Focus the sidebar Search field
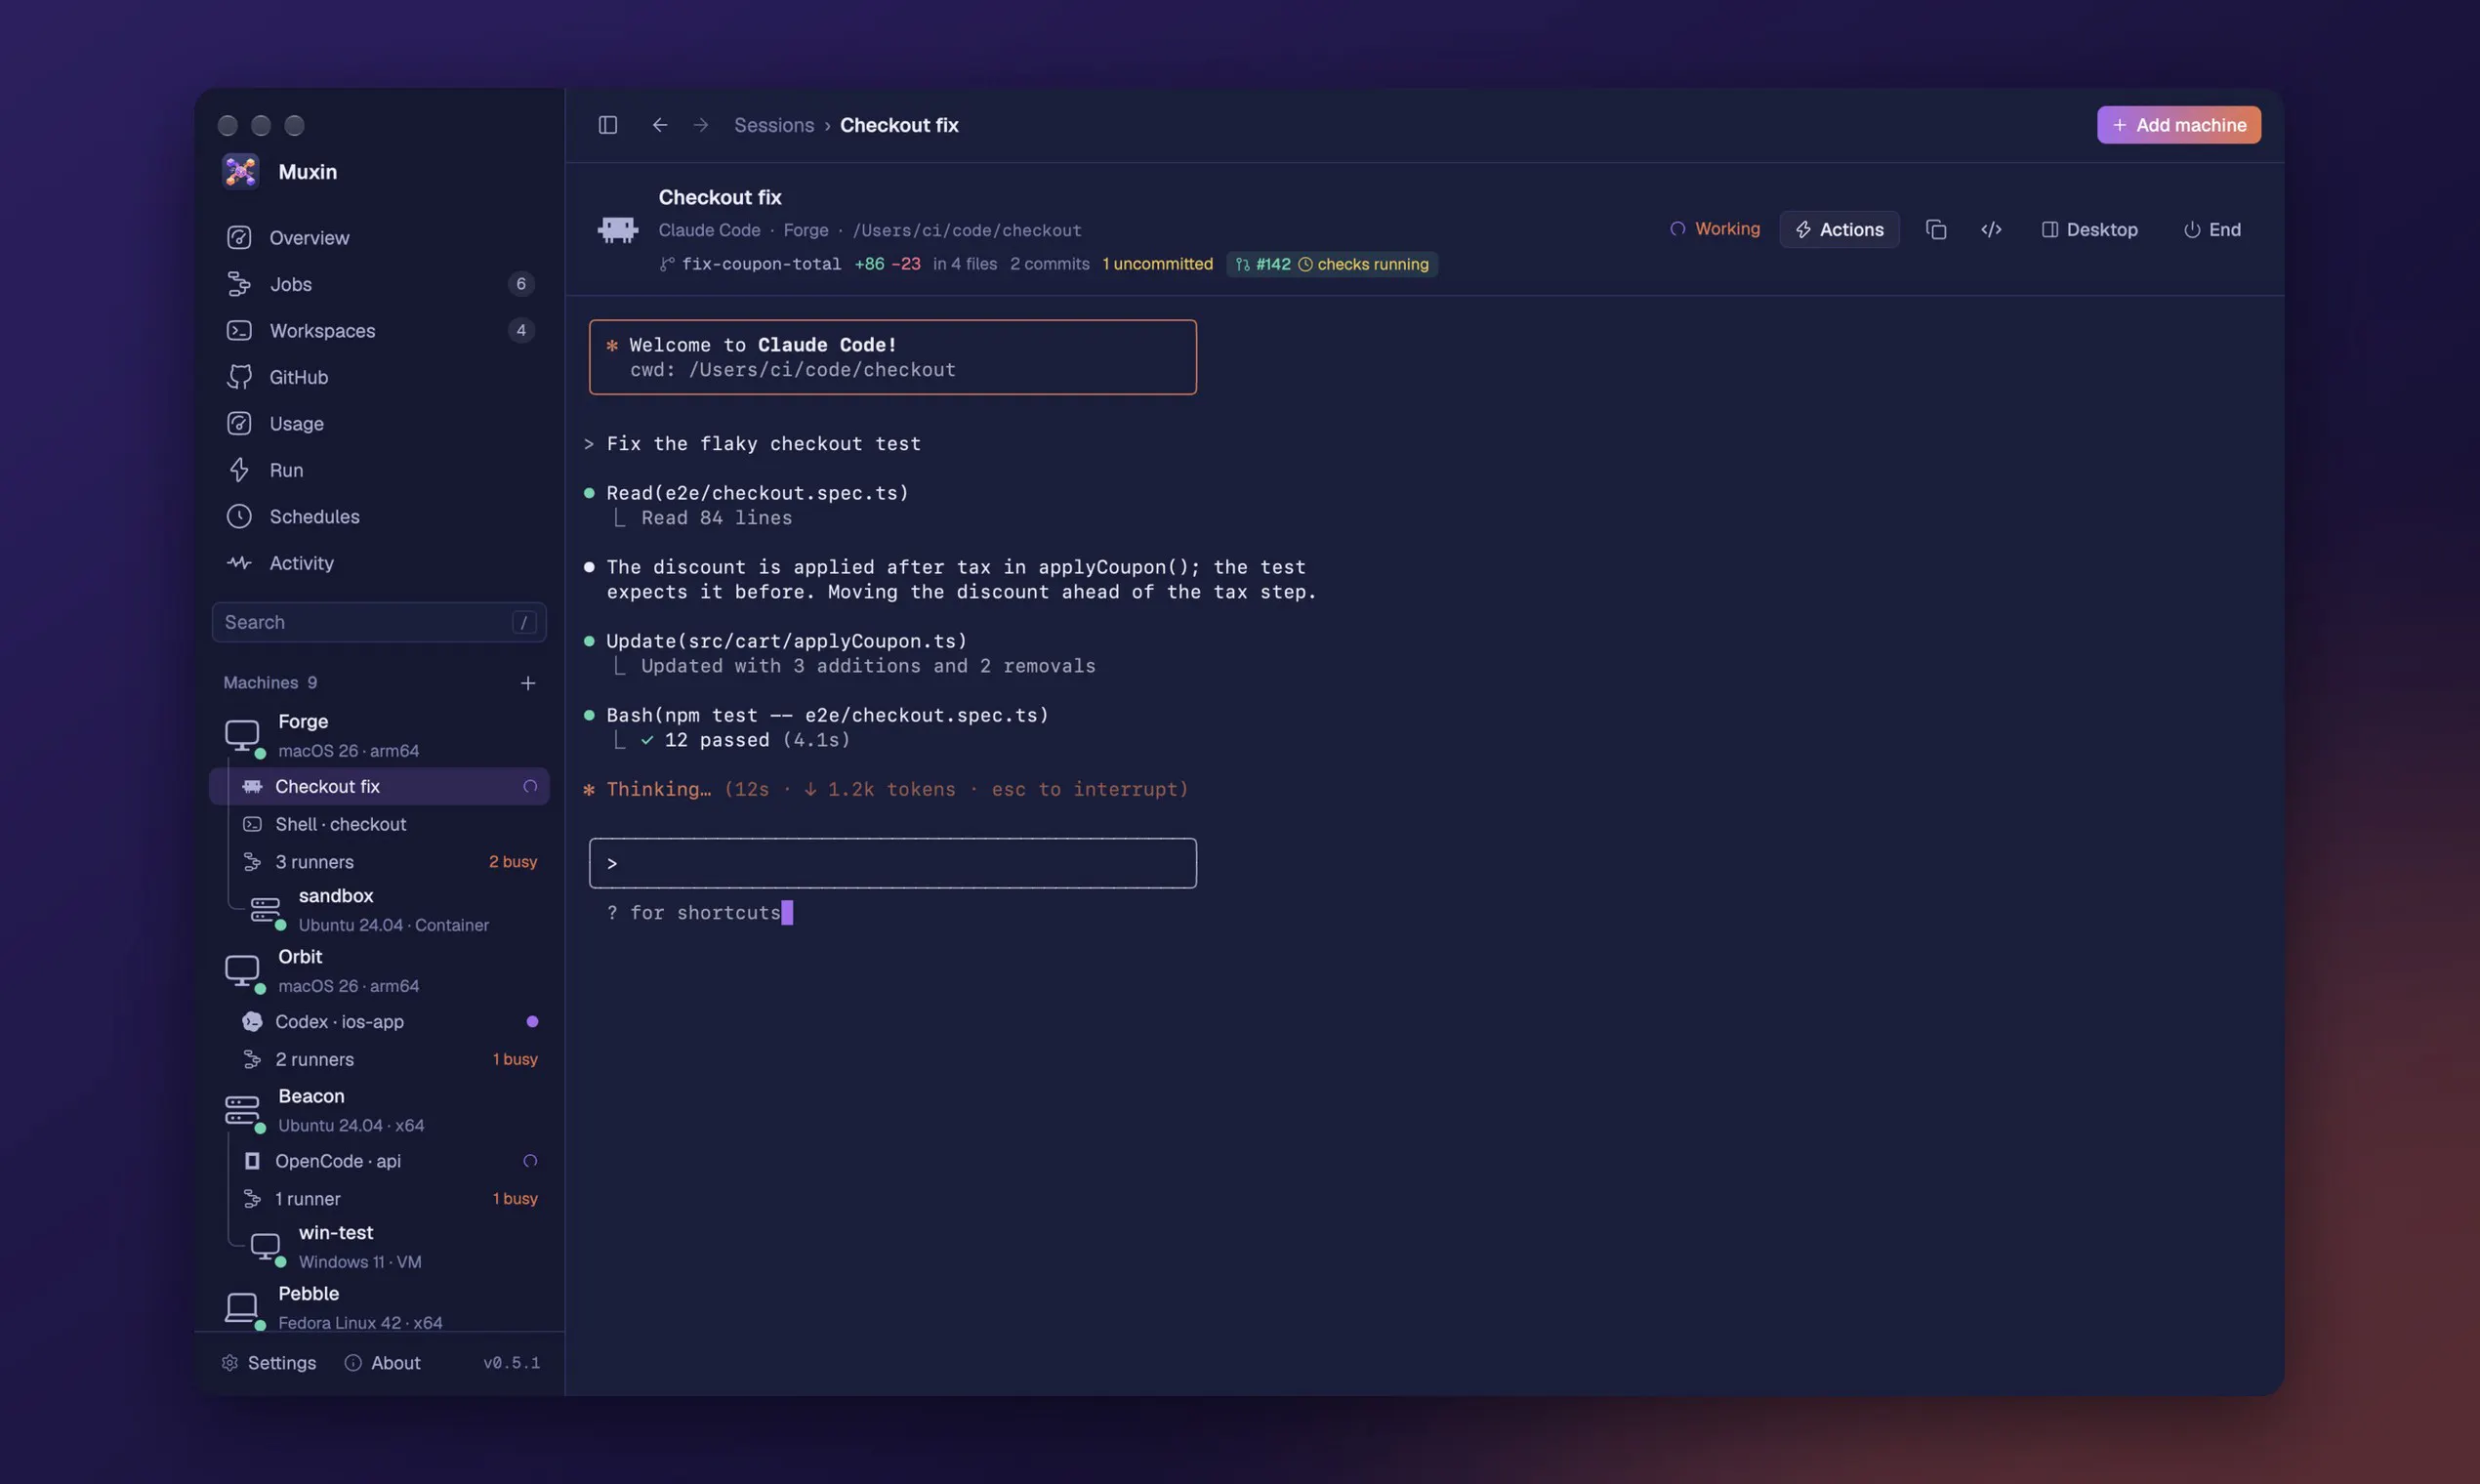2480x1484 pixels. pos(379,622)
